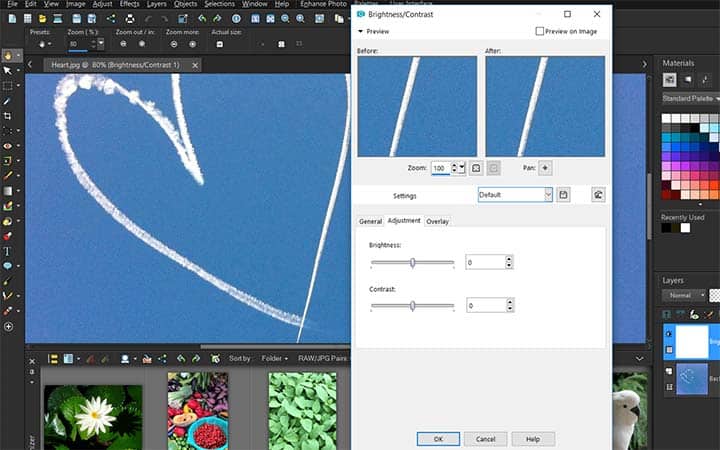The image size is (720, 450).
Task: Click the Save preset disk icon beside Settings
Action: click(563, 195)
